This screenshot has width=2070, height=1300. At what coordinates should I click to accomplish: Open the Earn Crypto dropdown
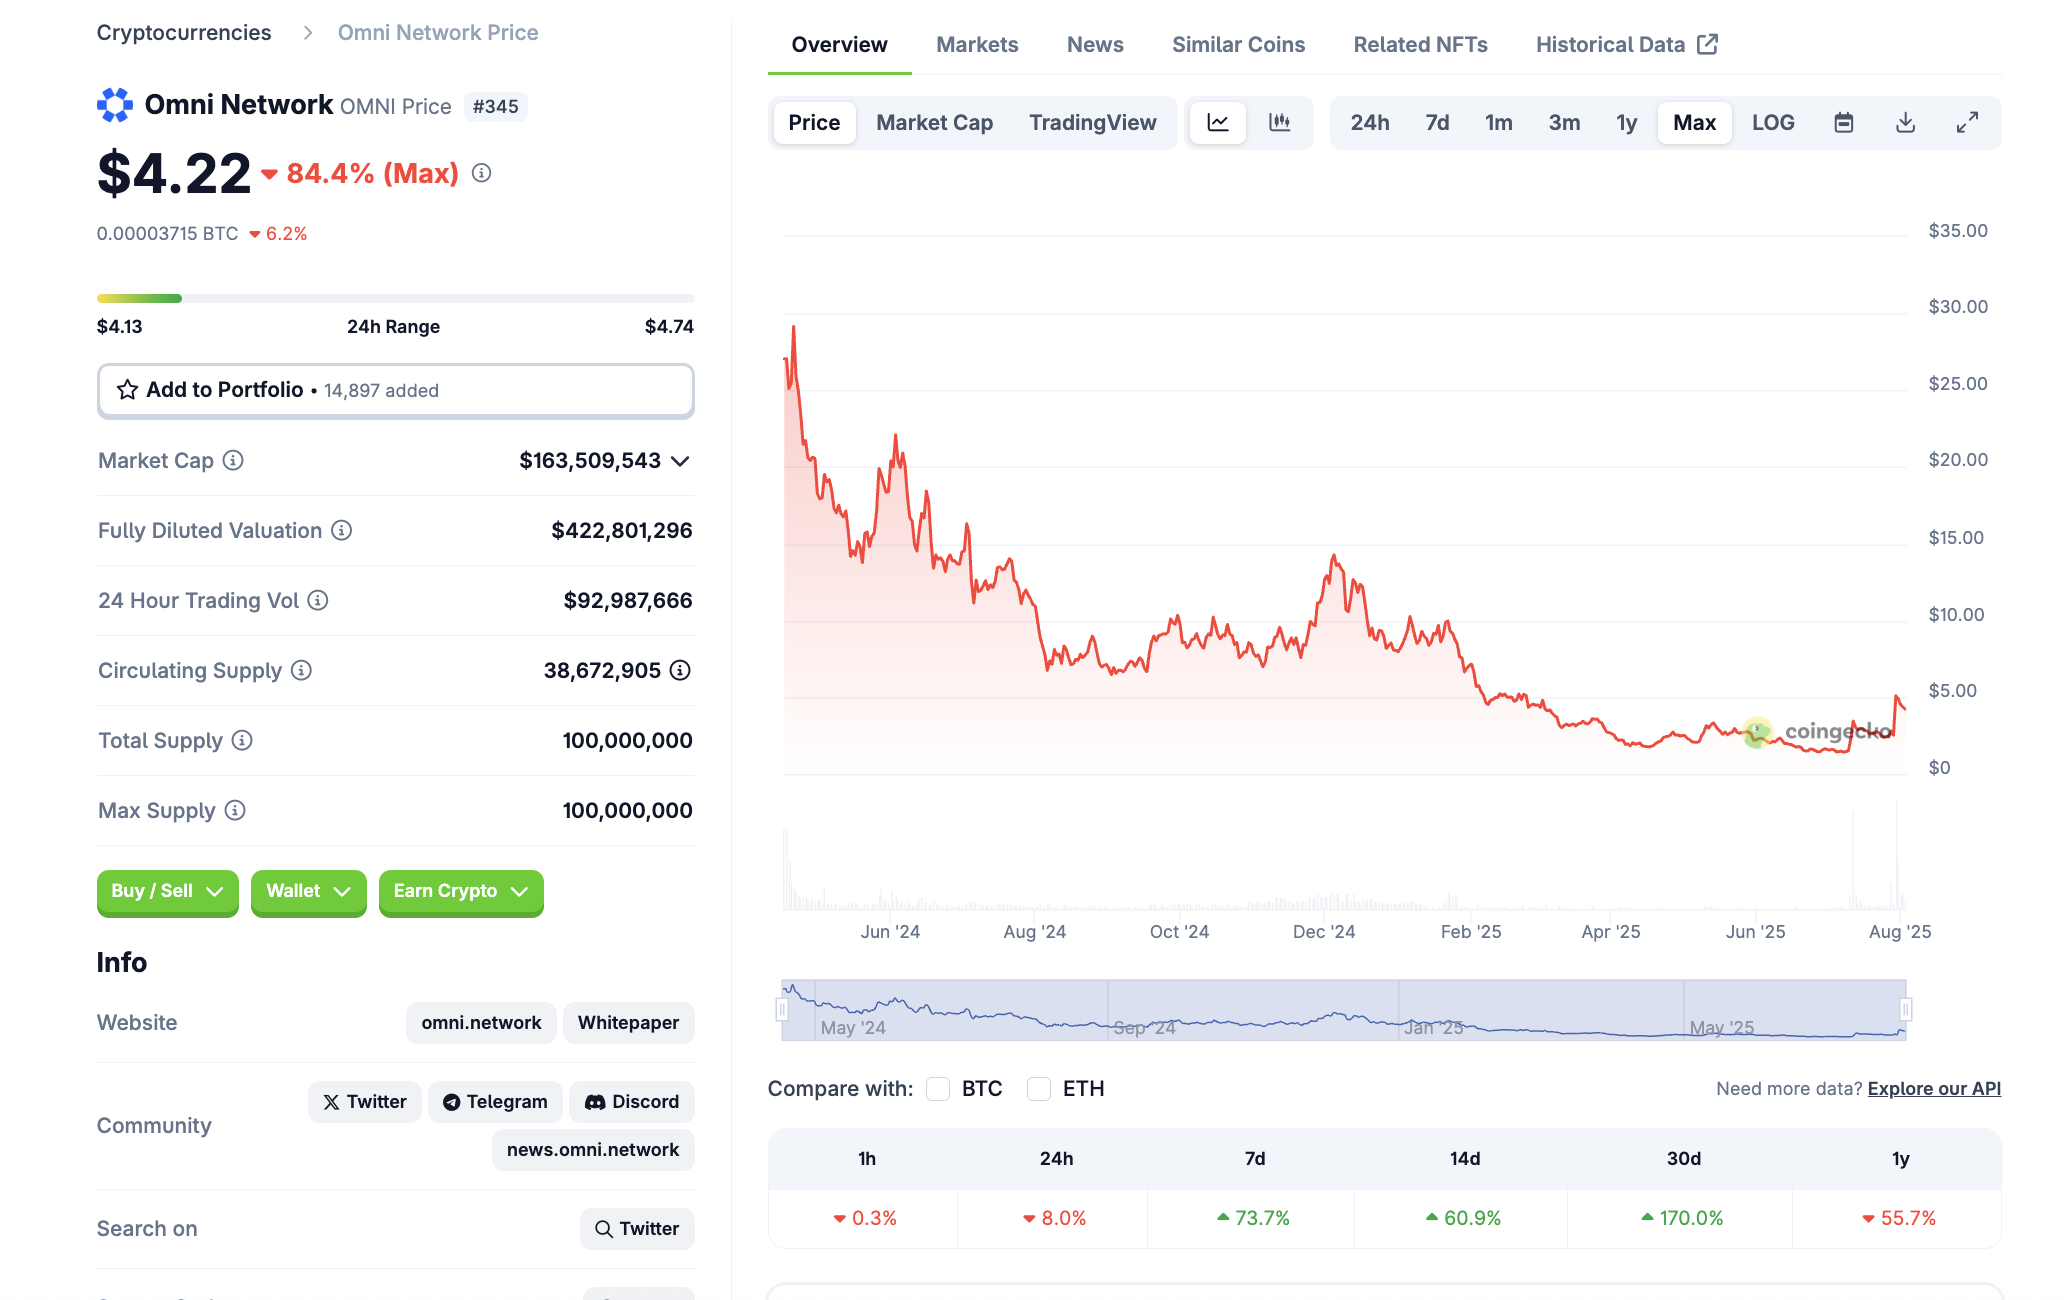pyautogui.click(x=460, y=891)
